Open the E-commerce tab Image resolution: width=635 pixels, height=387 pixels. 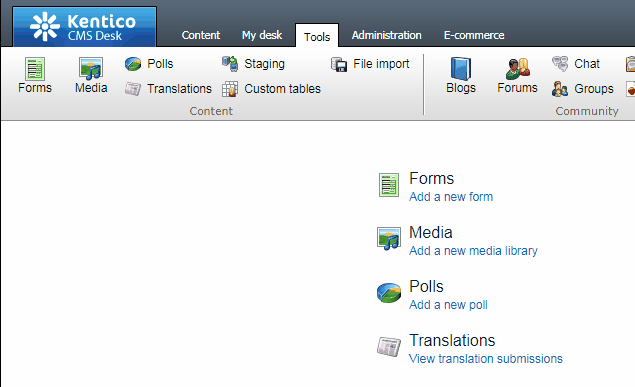(474, 35)
